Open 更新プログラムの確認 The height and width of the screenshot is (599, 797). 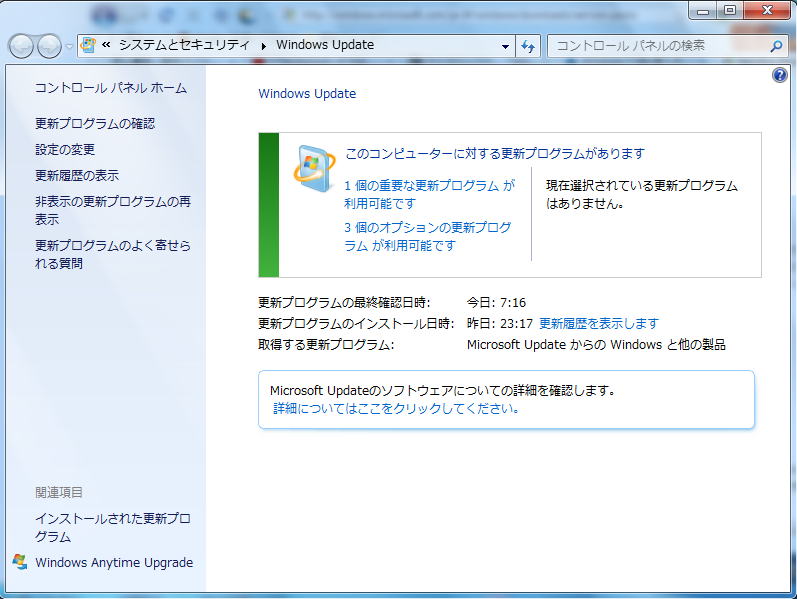click(95, 124)
